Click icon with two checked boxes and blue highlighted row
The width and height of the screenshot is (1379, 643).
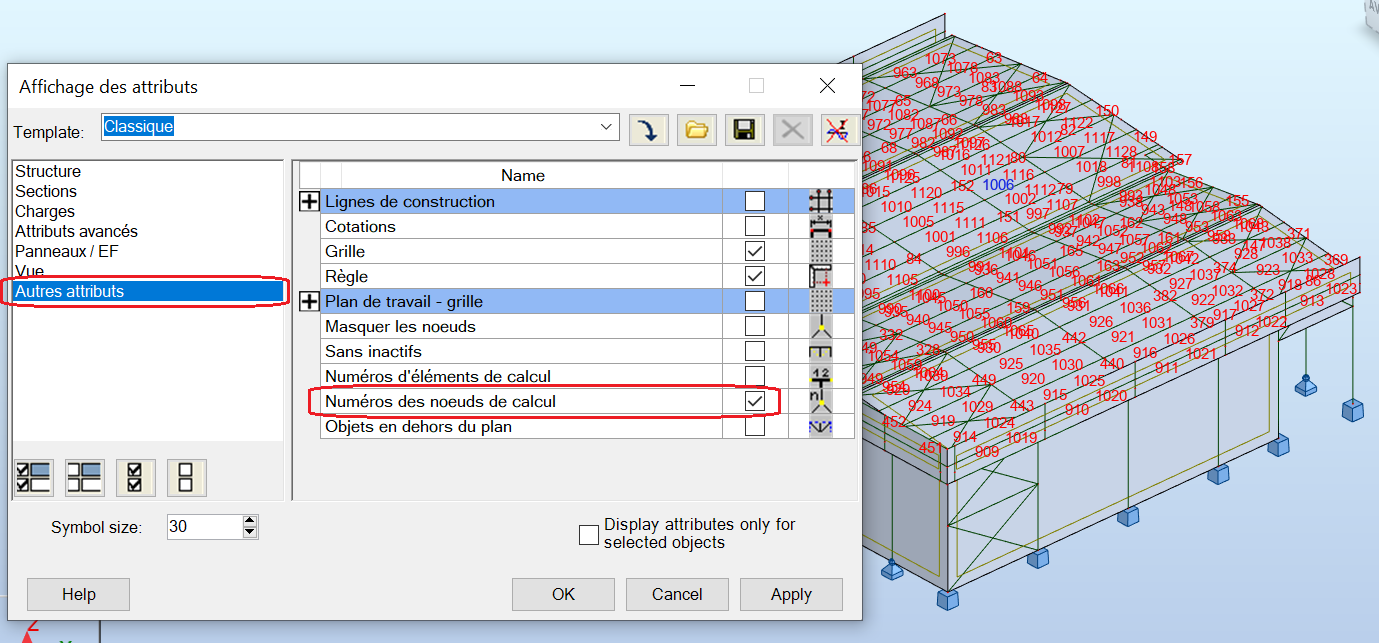[x=35, y=477]
